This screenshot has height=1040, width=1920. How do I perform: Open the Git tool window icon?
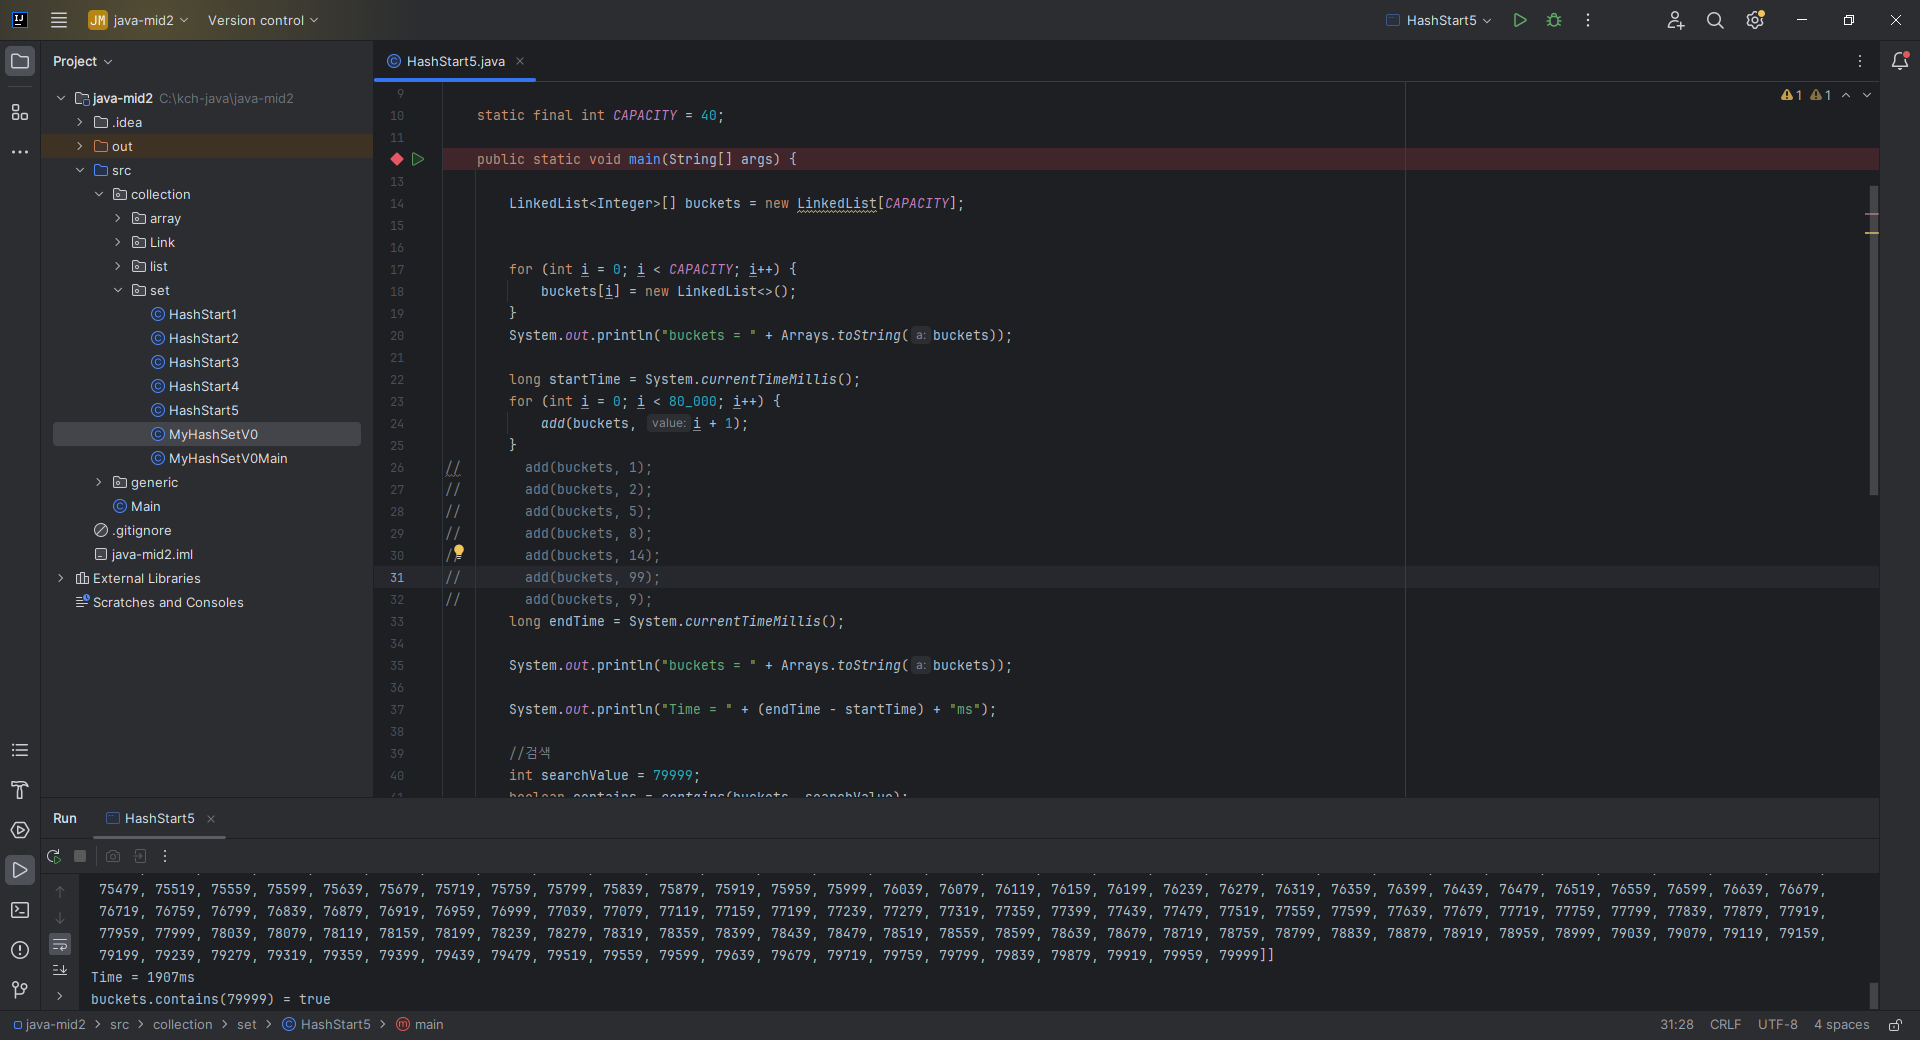tap(20, 990)
